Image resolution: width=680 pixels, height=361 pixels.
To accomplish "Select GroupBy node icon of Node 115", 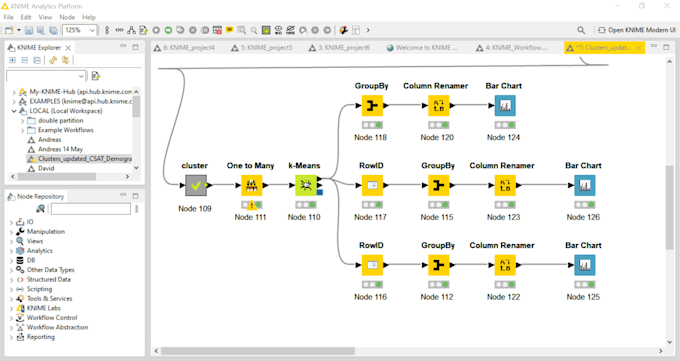I will pyautogui.click(x=439, y=185).
